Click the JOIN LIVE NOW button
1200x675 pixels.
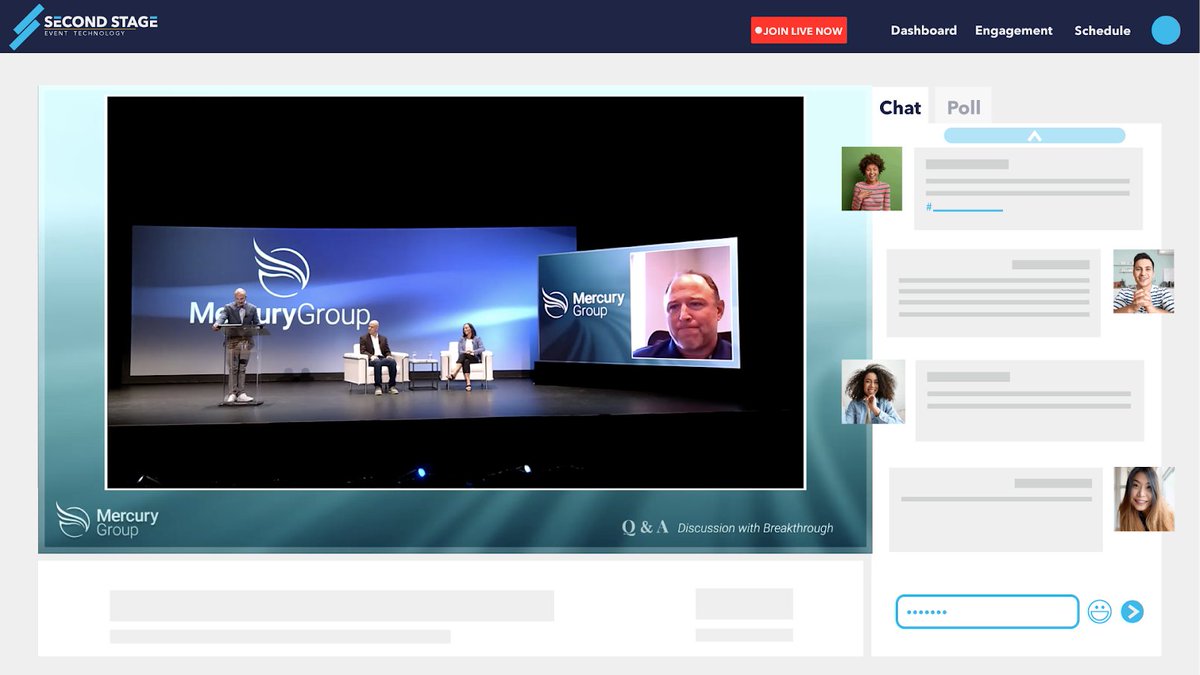(x=798, y=30)
